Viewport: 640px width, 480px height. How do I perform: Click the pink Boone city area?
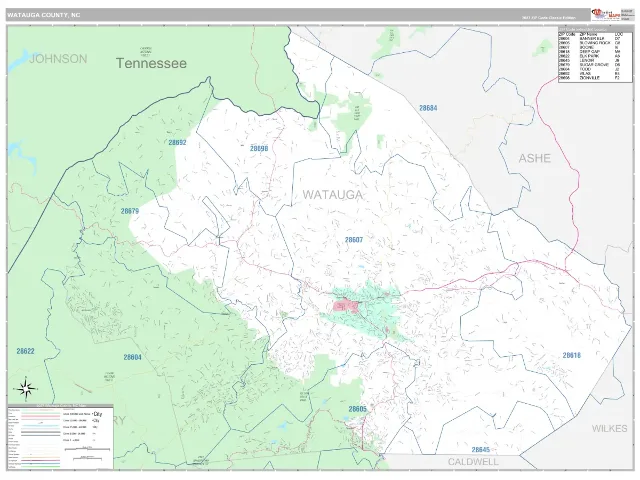click(345, 305)
